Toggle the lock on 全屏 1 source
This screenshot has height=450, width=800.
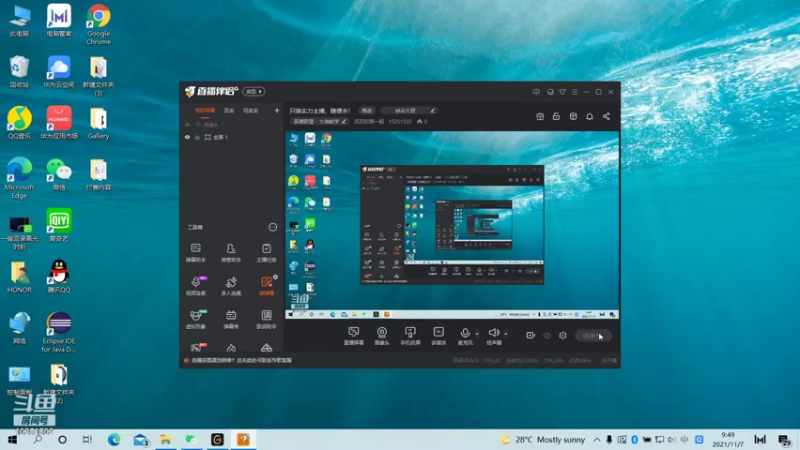click(197, 137)
